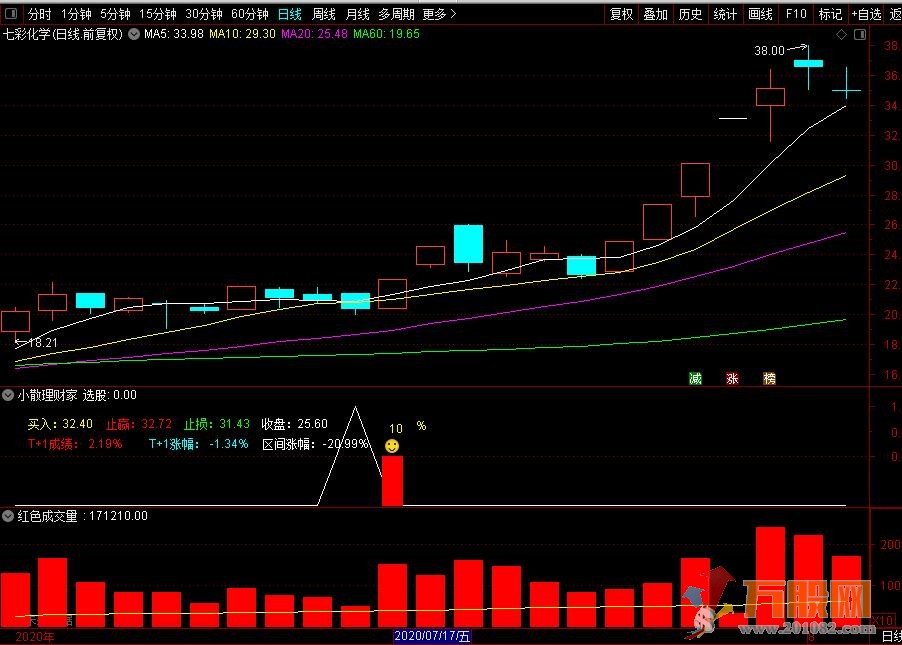Click the 榜 marker icon
Viewport: 902px width, 645px height.
769,378
